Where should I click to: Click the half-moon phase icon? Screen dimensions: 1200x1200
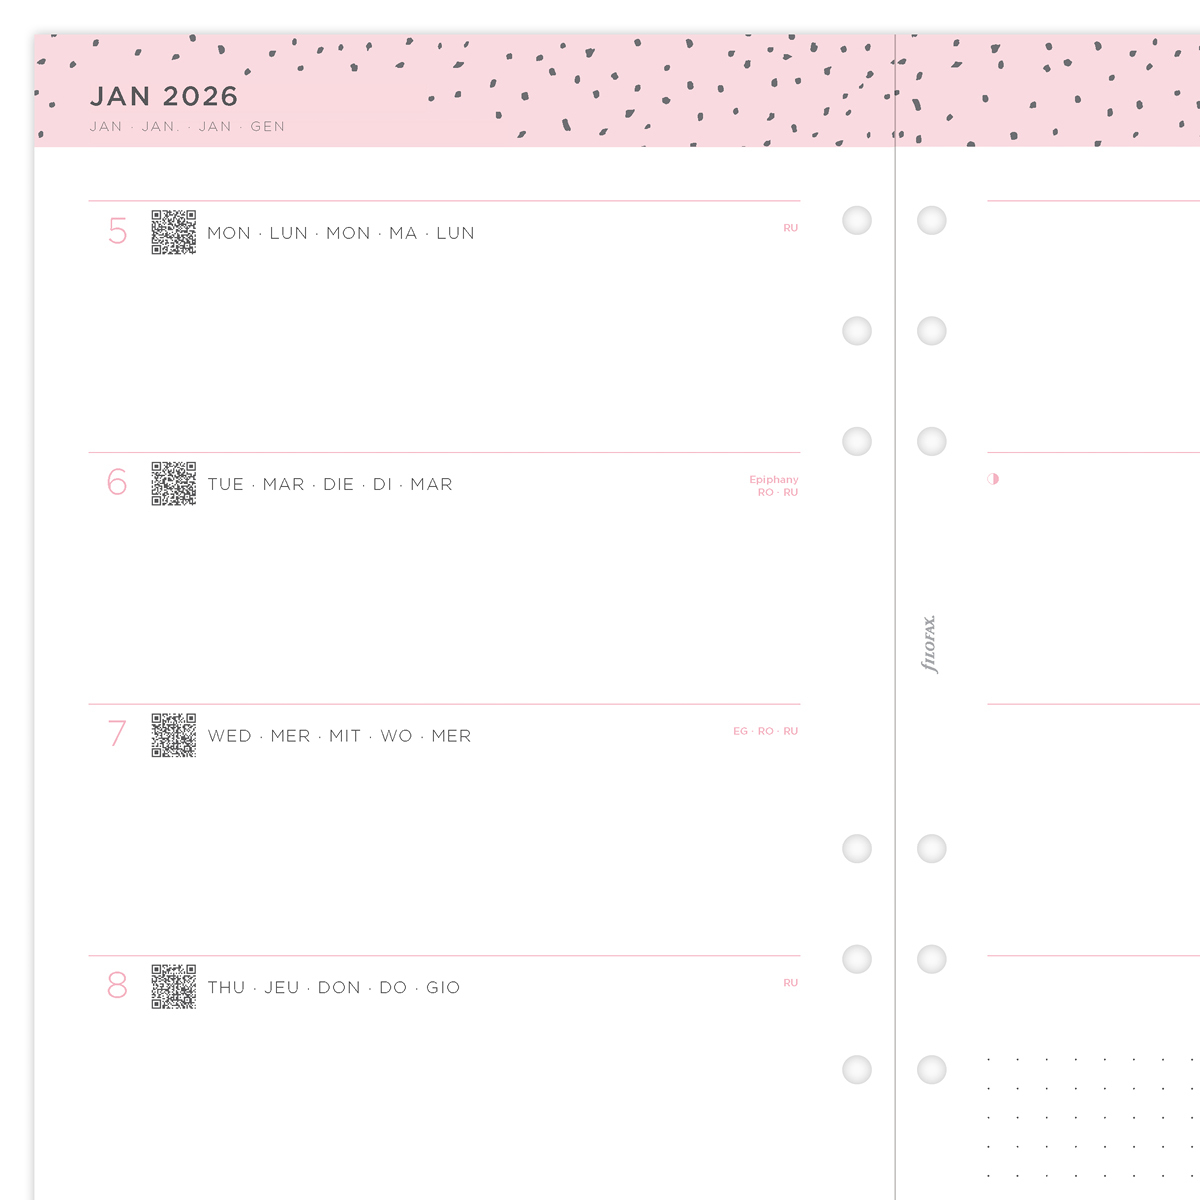click(x=993, y=479)
